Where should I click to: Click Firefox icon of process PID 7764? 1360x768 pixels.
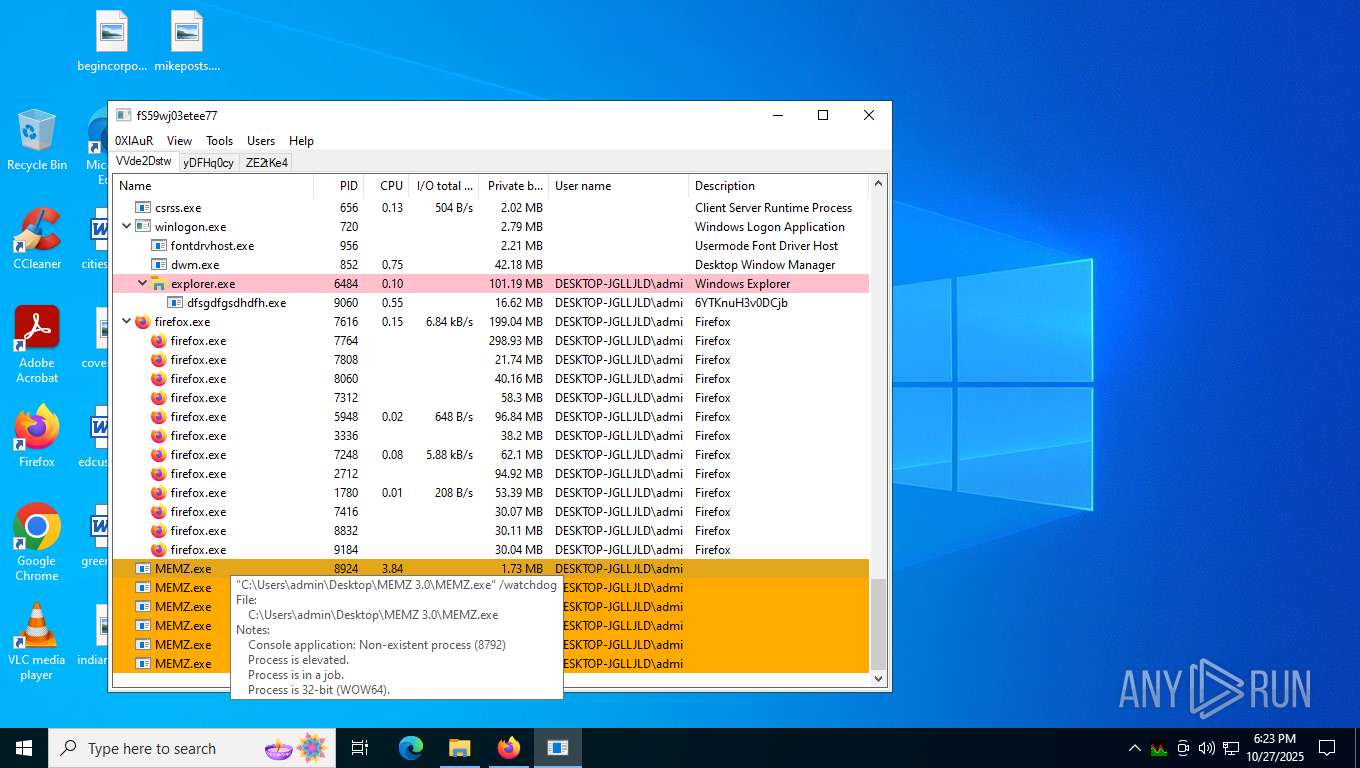(158, 341)
